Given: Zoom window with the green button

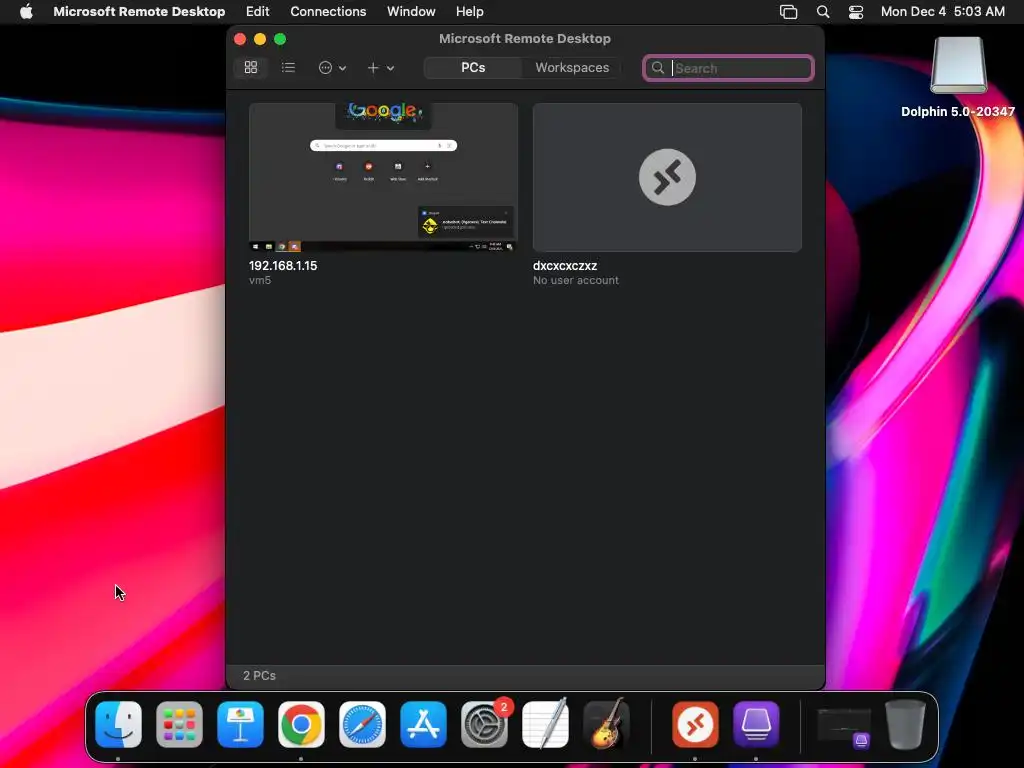Looking at the screenshot, I should [280, 39].
